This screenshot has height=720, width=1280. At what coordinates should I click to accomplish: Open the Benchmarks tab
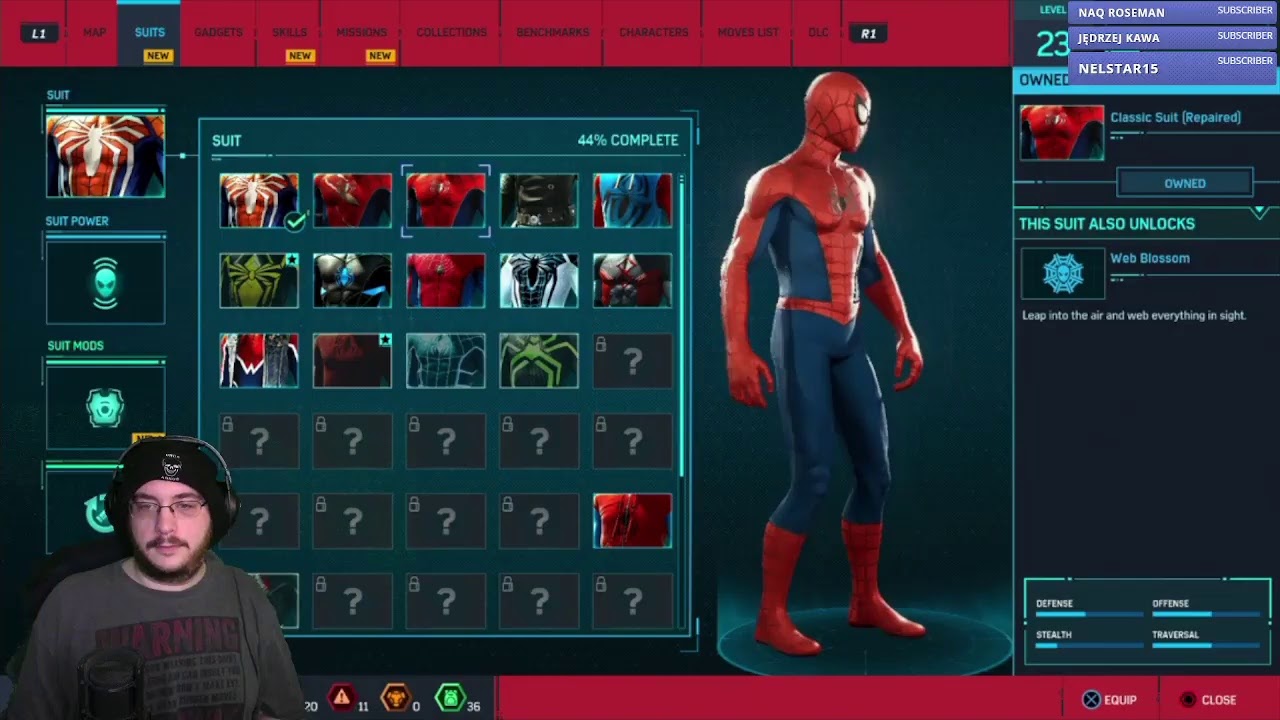(552, 33)
